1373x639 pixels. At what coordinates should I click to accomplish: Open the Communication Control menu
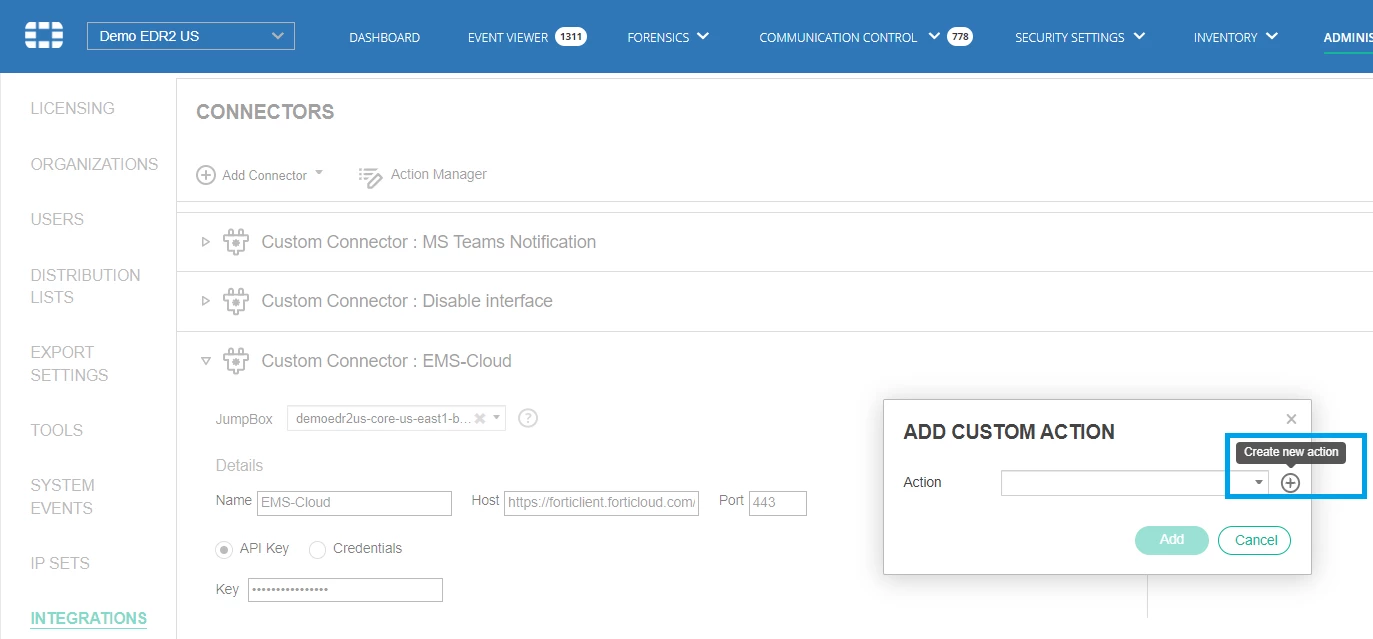tap(838, 37)
